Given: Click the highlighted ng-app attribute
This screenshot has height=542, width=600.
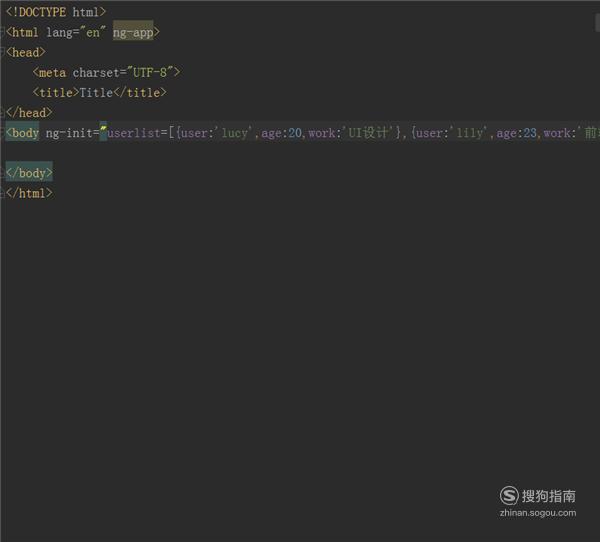Looking at the screenshot, I should (133, 32).
